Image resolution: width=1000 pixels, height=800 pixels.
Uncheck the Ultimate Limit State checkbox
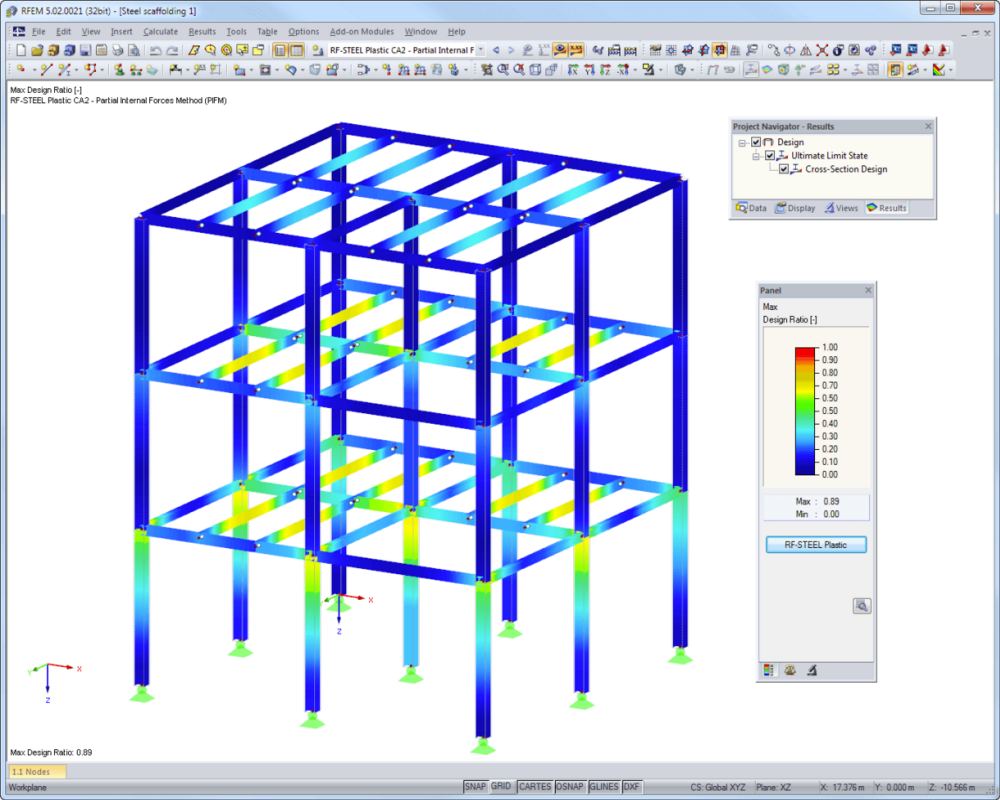click(x=768, y=156)
